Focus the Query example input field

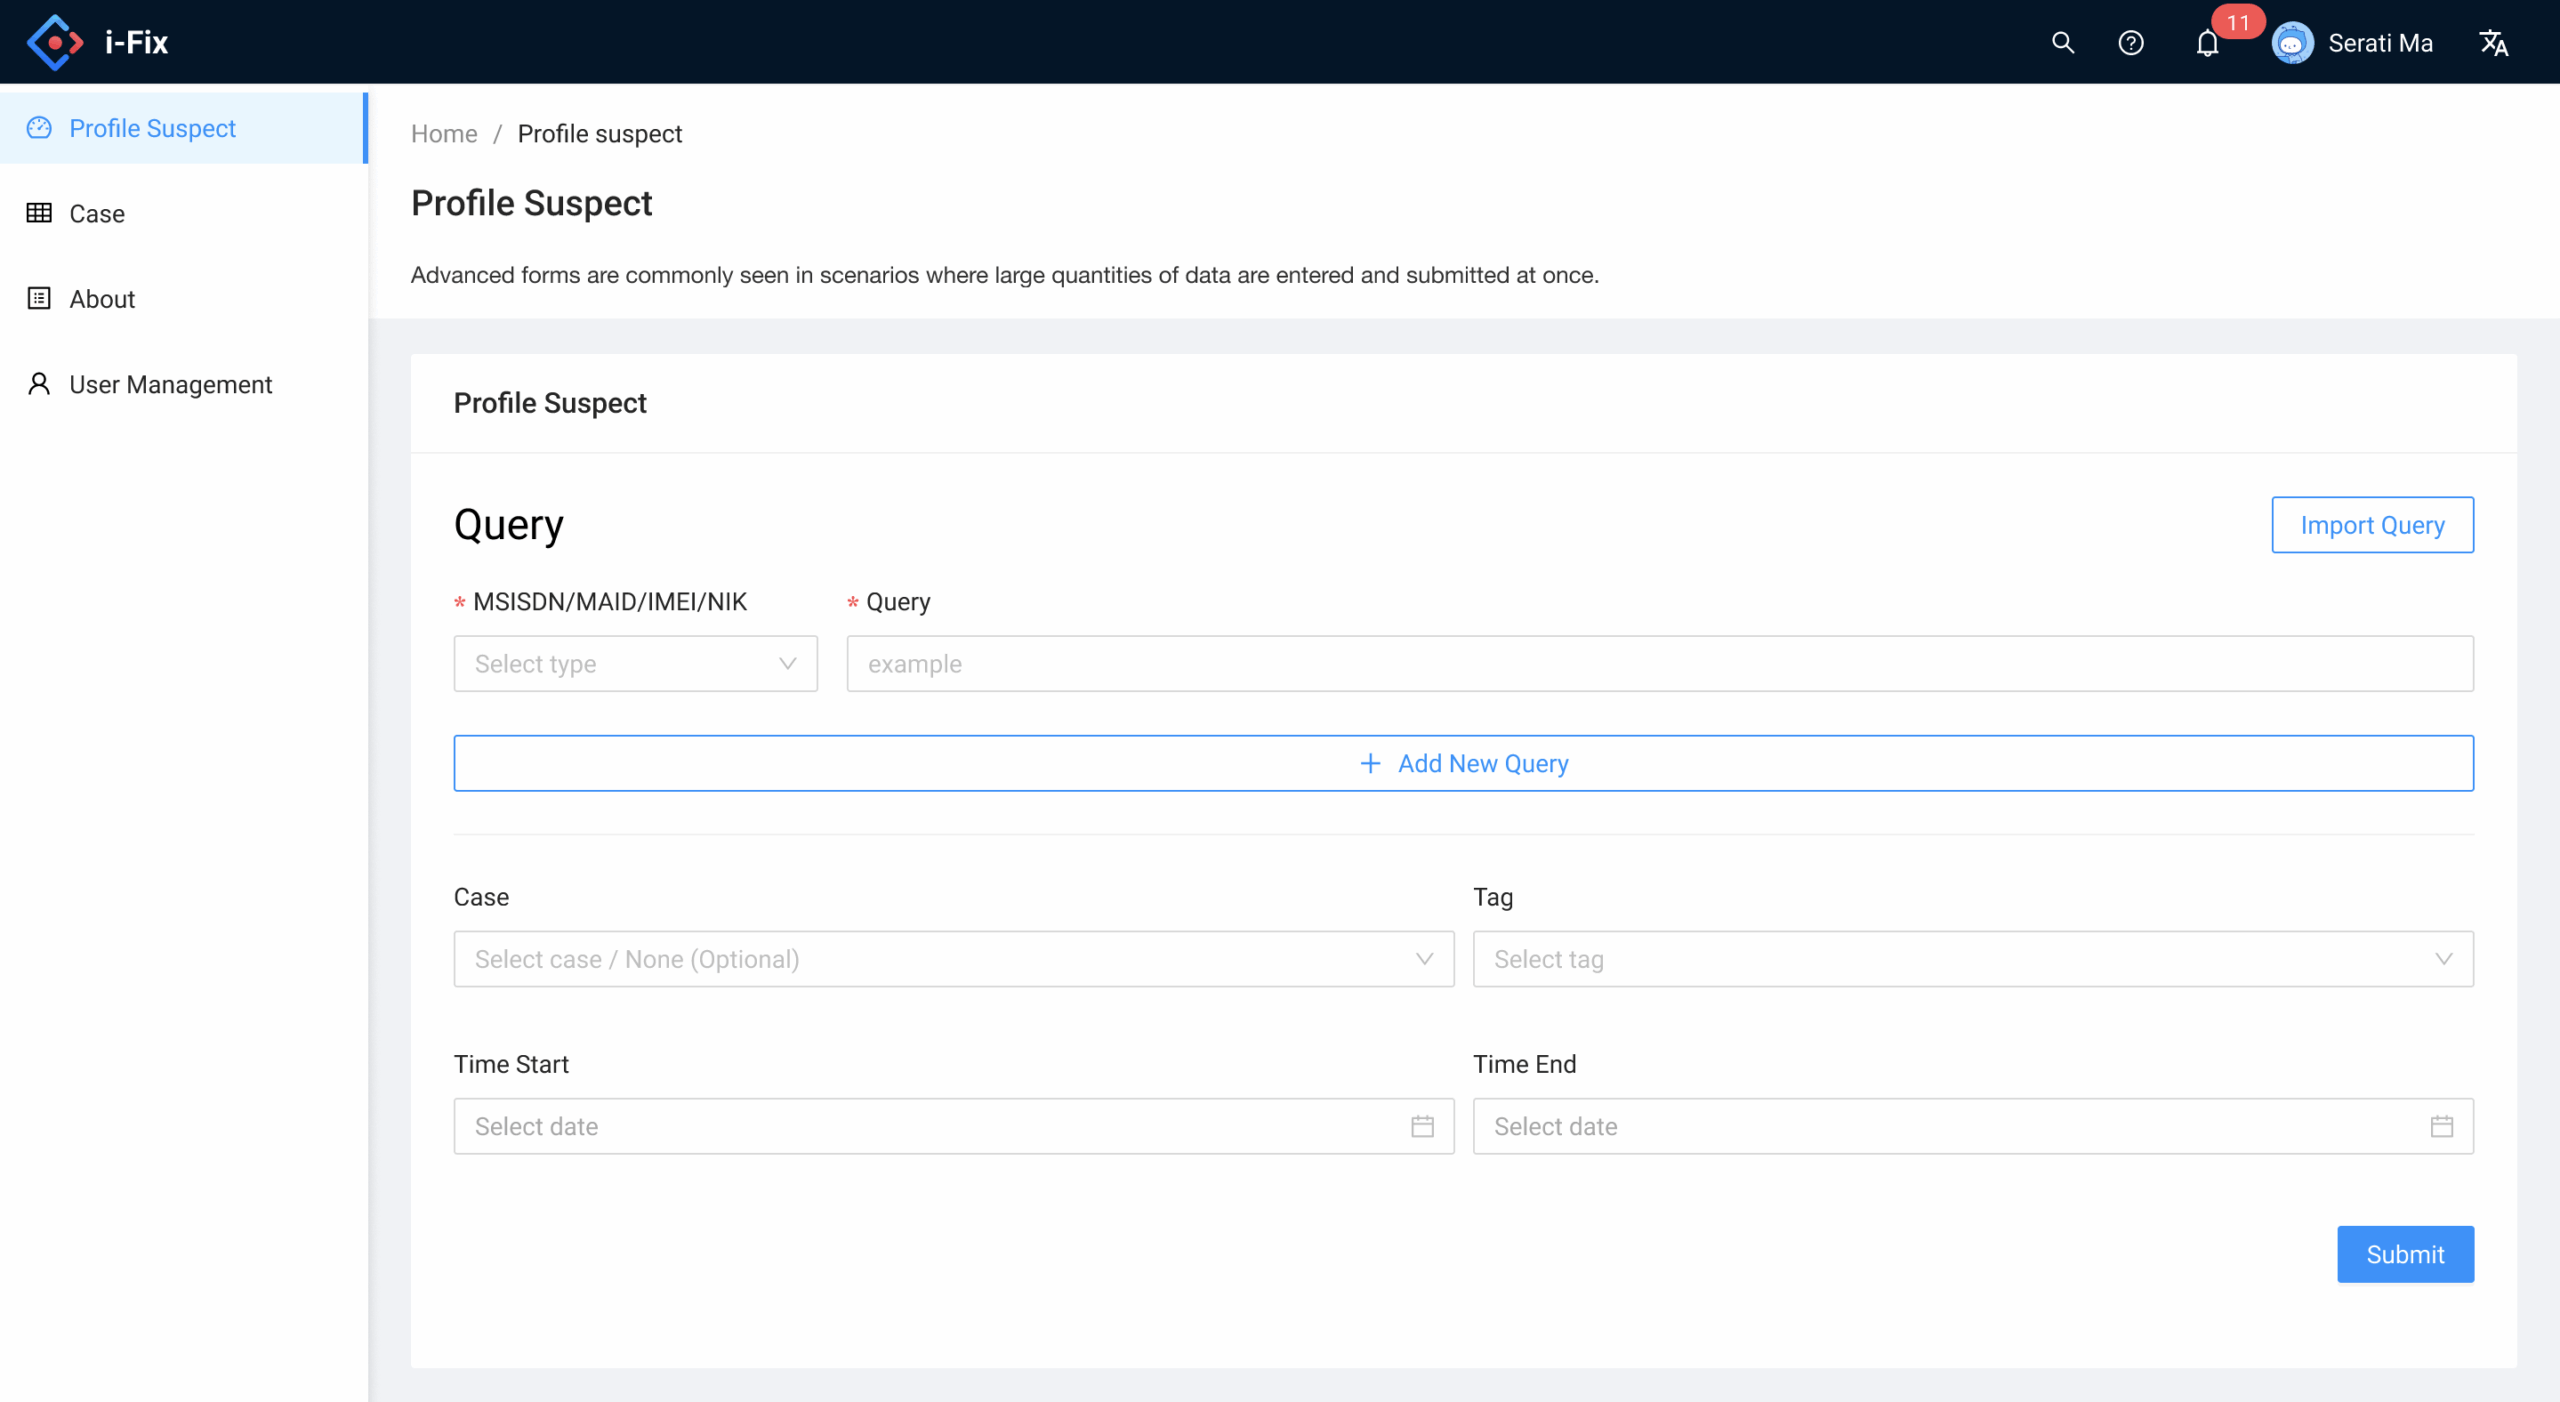[x=1659, y=664]
